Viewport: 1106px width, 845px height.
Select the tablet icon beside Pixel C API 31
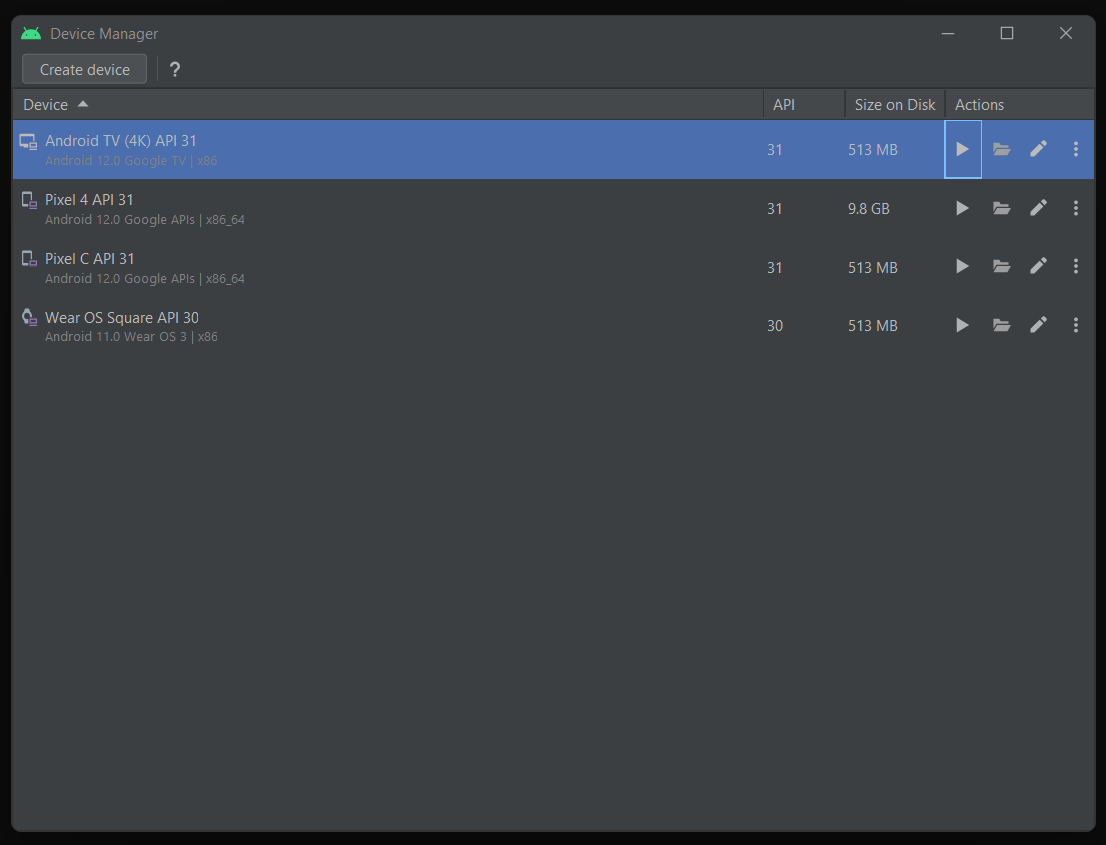pos(29,259)
